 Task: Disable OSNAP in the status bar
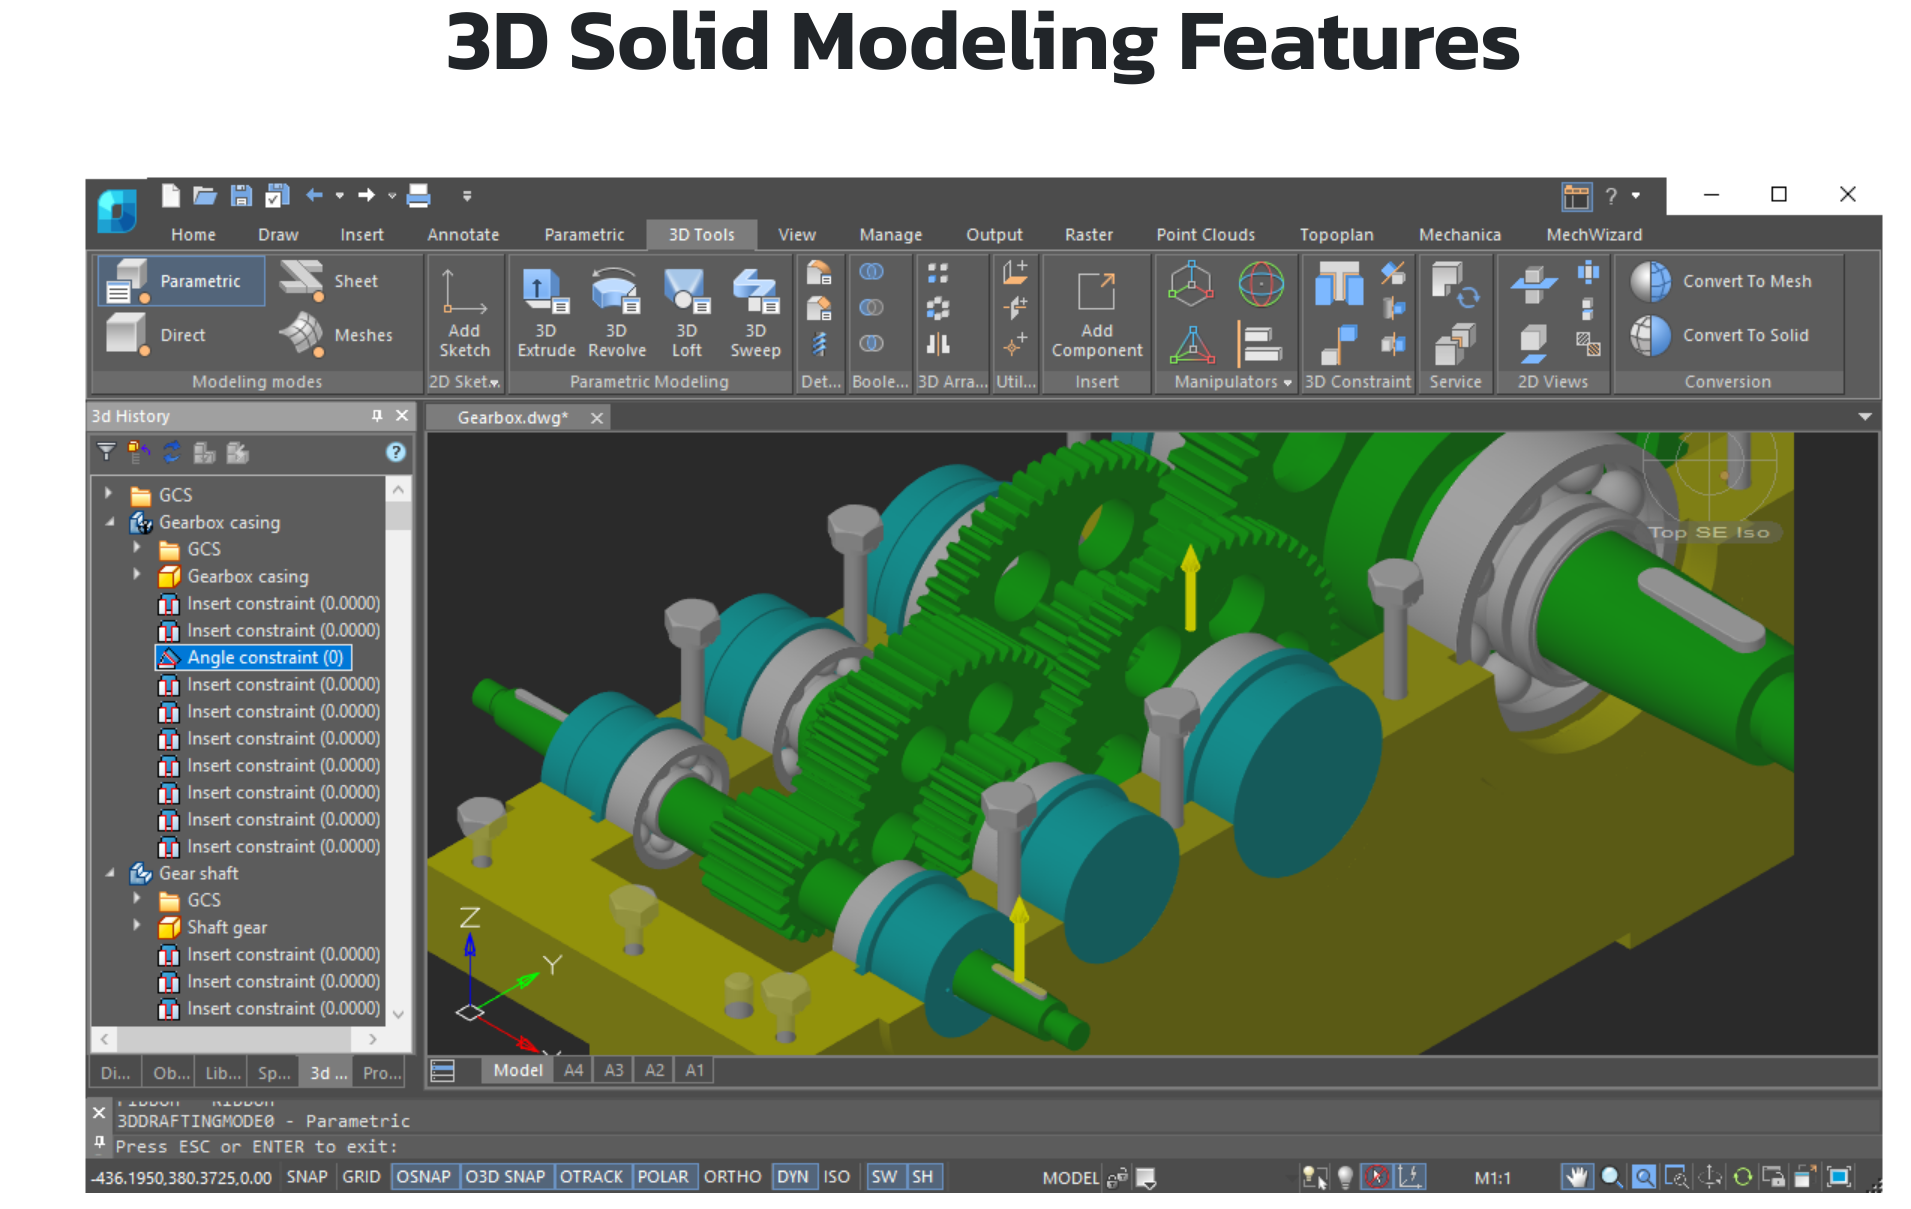point(424,1177)
